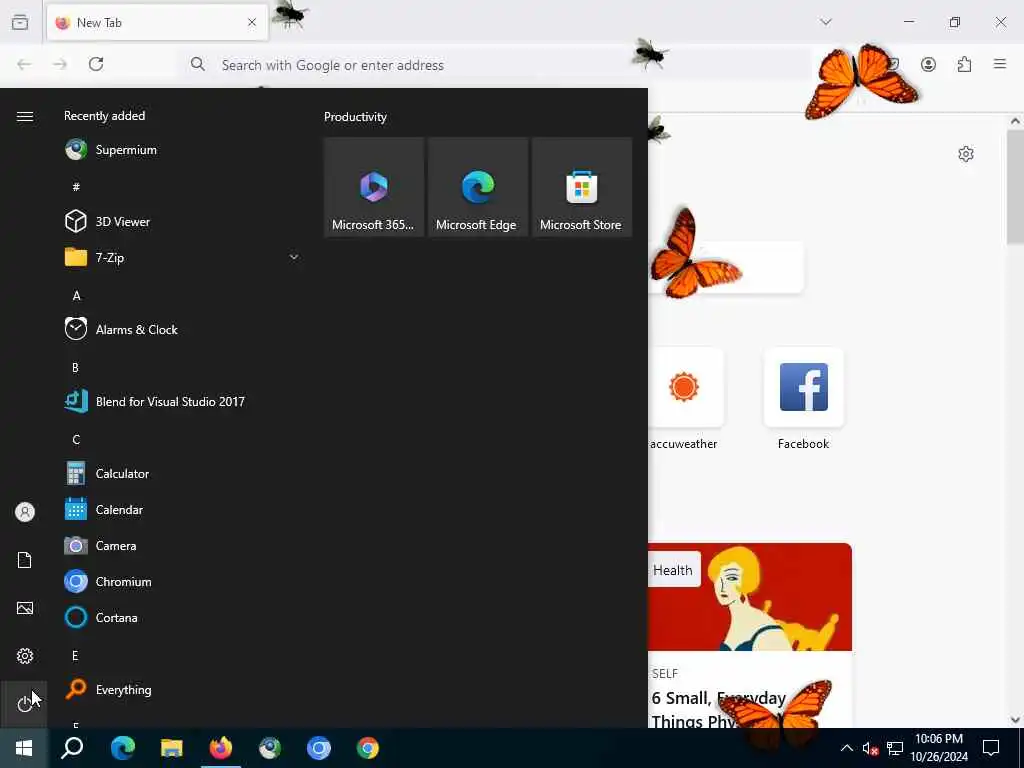1024x768 pixels.
Task: Click the Productivity group title
Action: pyautogui.click(x=355, y=117)
